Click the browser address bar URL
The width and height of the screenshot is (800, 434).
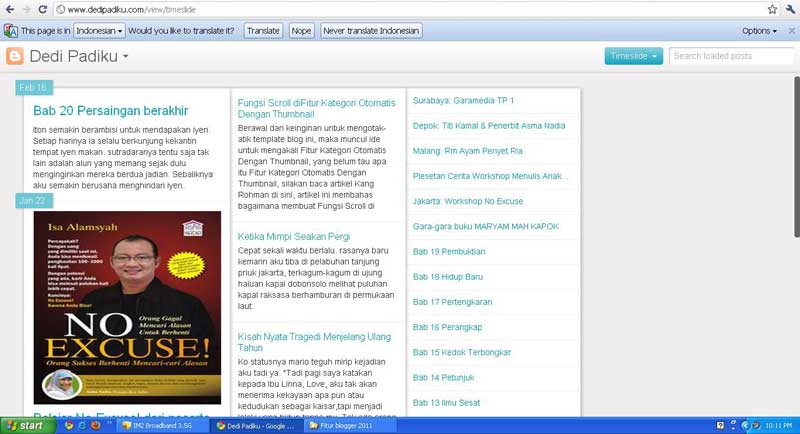pos(132,9)
